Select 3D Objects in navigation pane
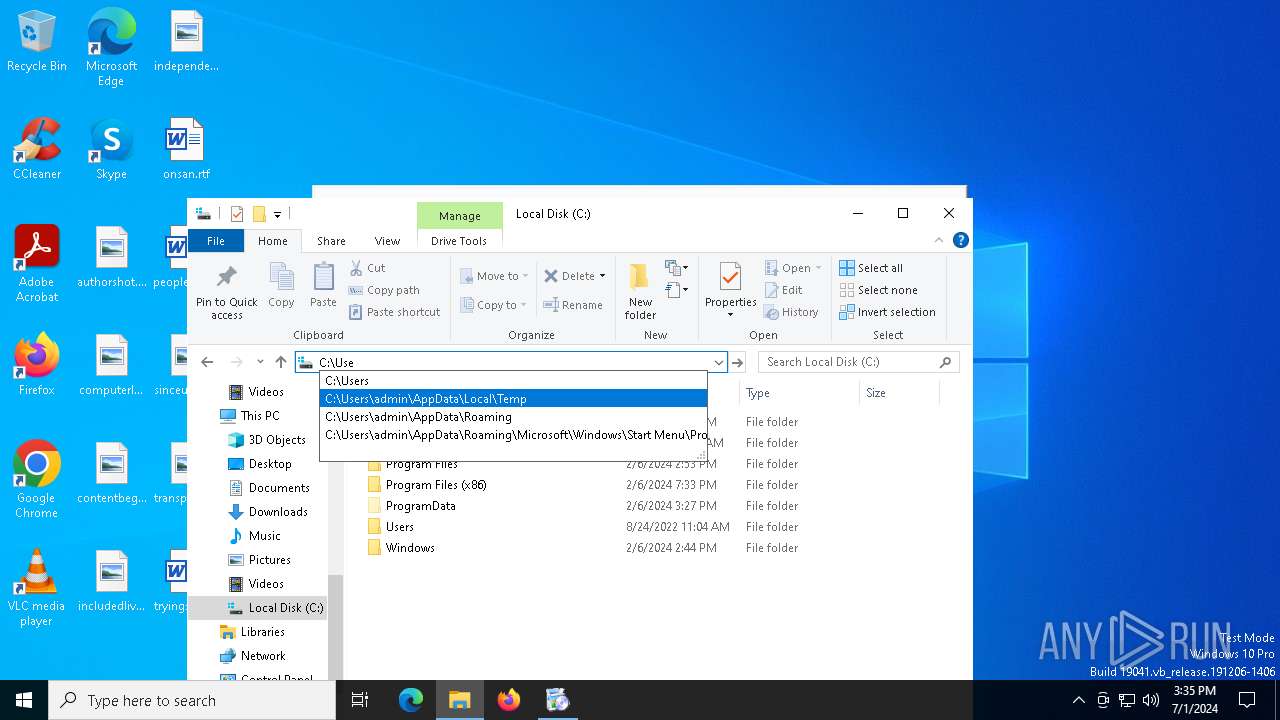Screen dimensions: 1280x720 pyautogui.click(x=277, y=440)
